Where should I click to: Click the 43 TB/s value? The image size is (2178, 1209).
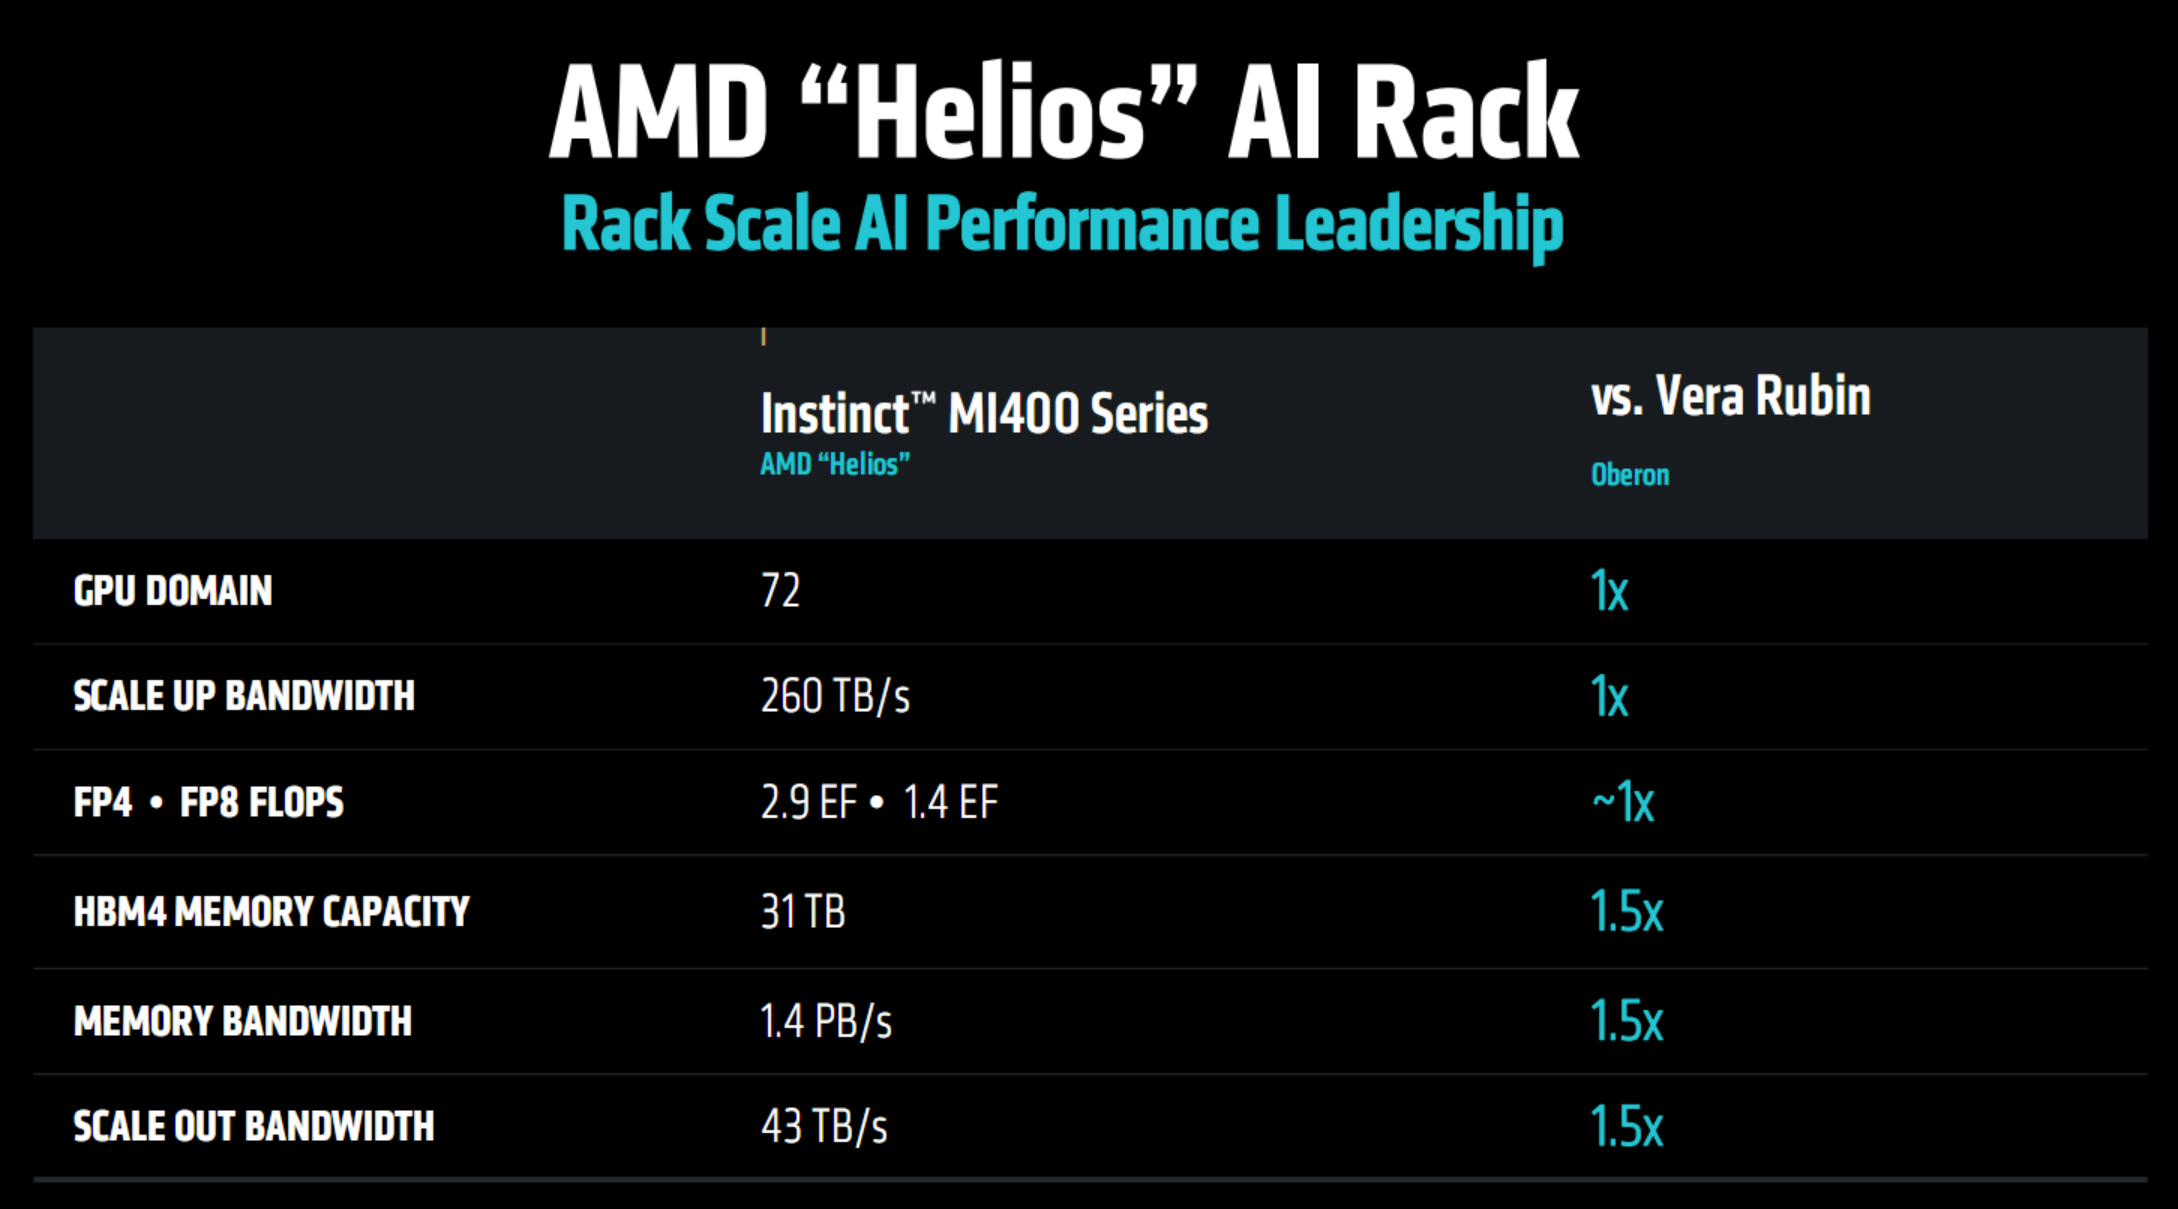tap(824, 1126)
